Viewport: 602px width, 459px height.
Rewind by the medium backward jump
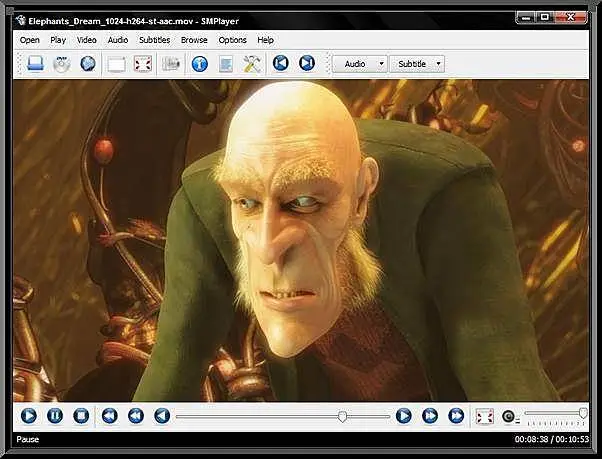[x=136, y=416]
